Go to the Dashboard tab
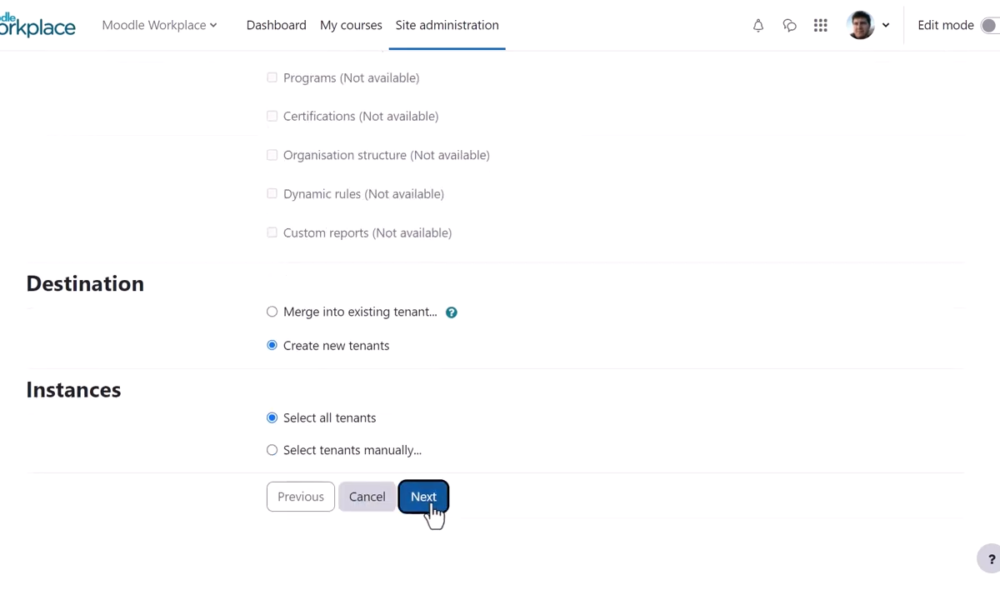Screen dimensions: 1000x600 (x=276, y=25)
